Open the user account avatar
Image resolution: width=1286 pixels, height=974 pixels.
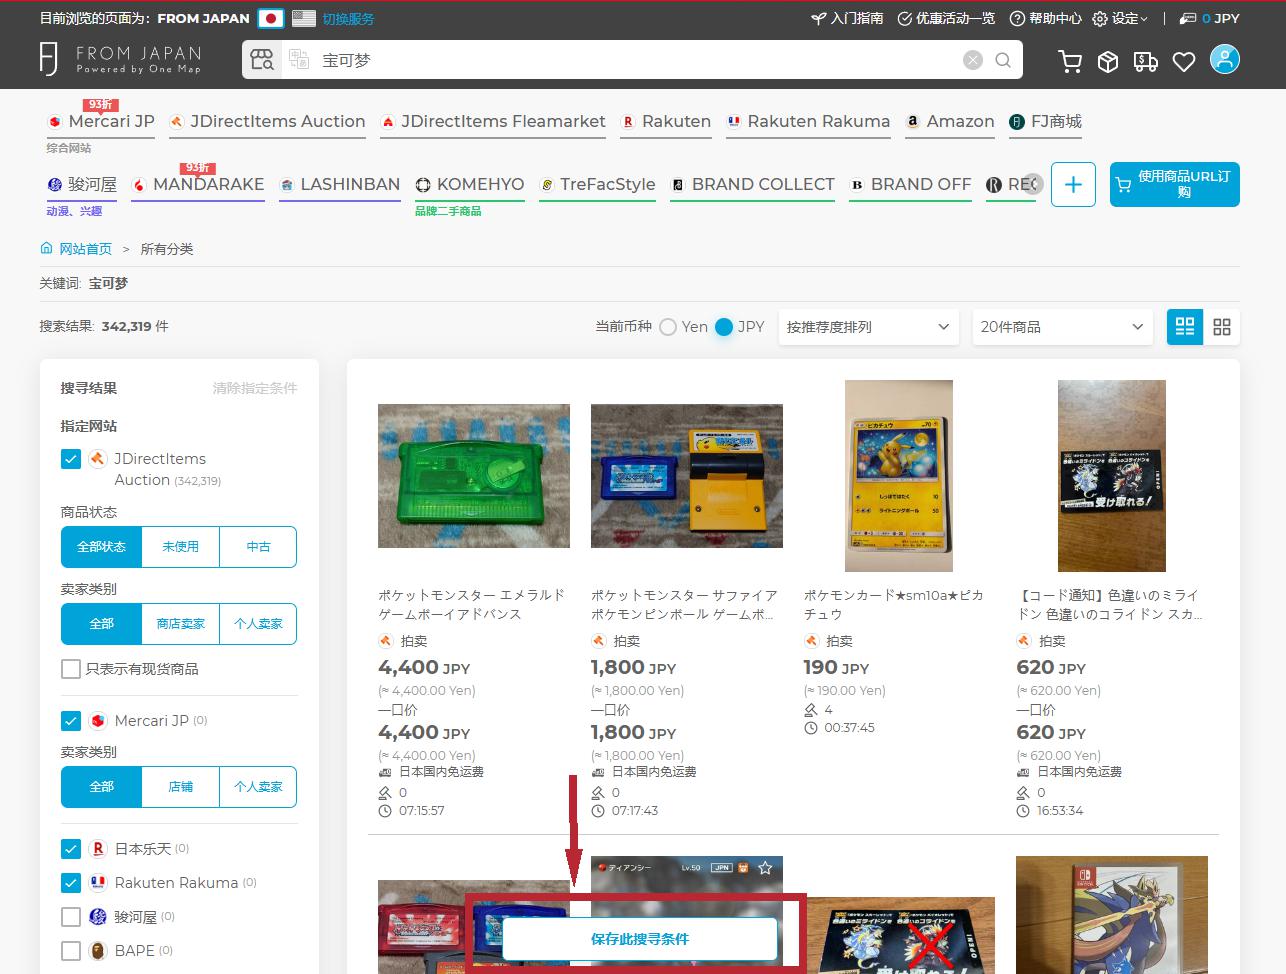[x=1224, y=60]
